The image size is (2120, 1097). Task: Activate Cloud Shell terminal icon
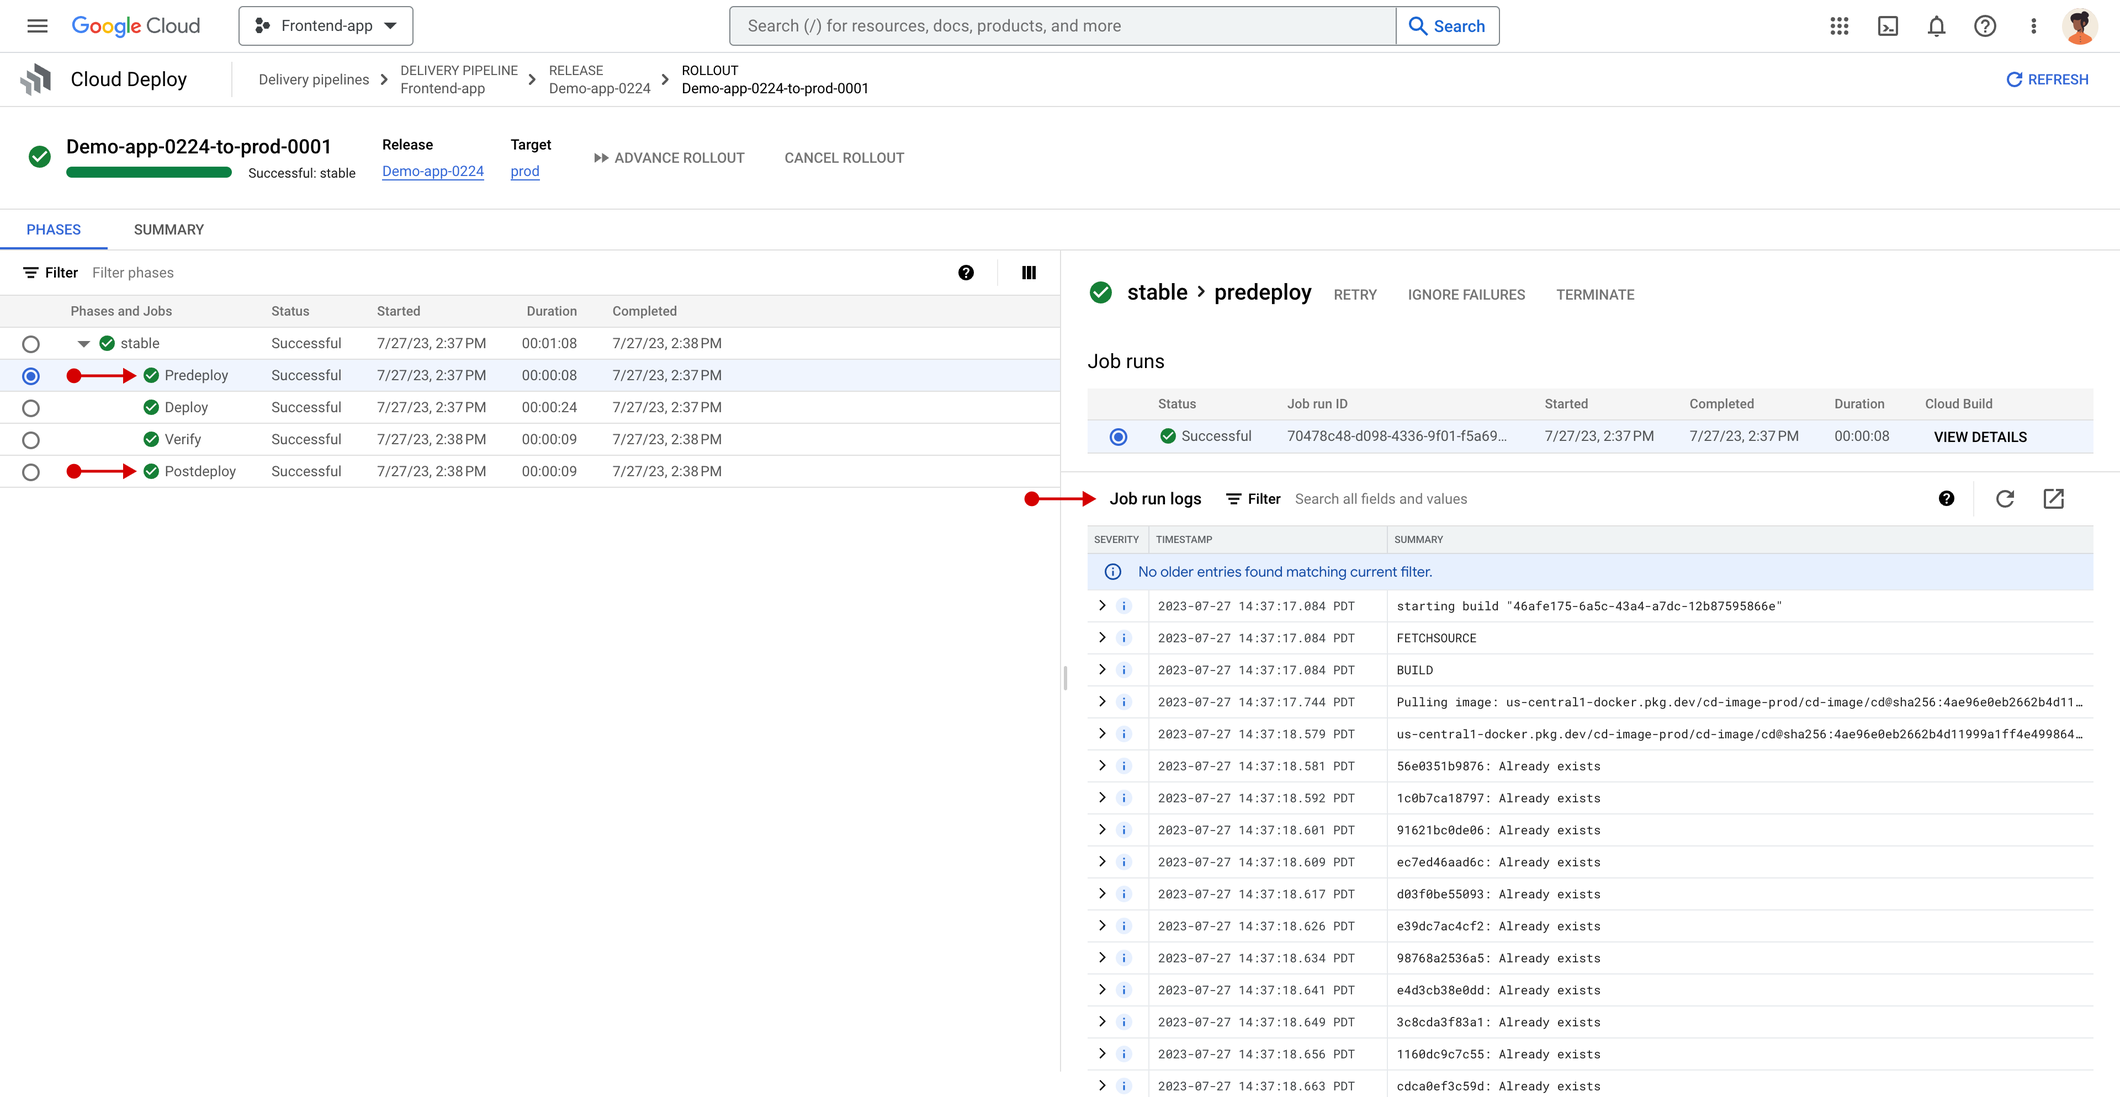point(1888,26)
